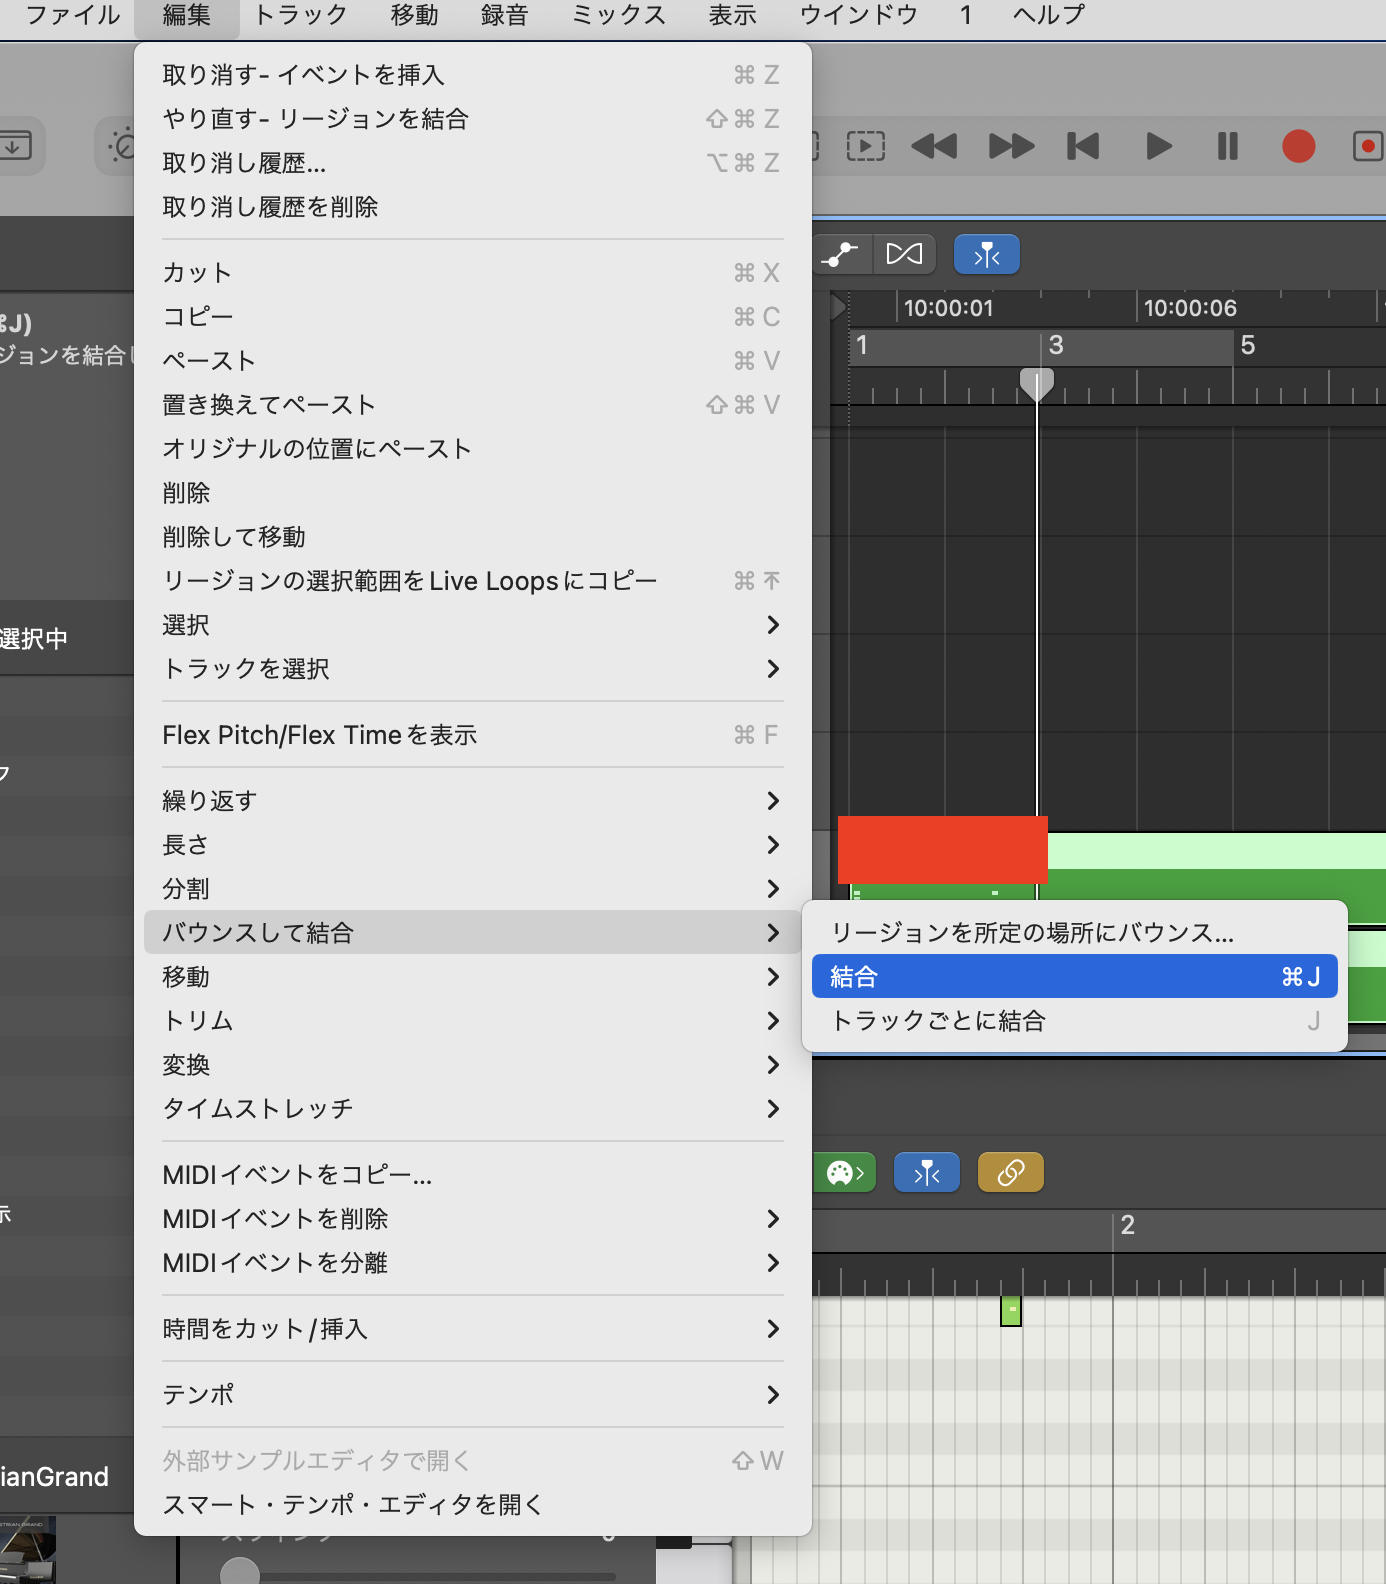
Task: Start playback with the Play button
Action: pos(1158,147)
